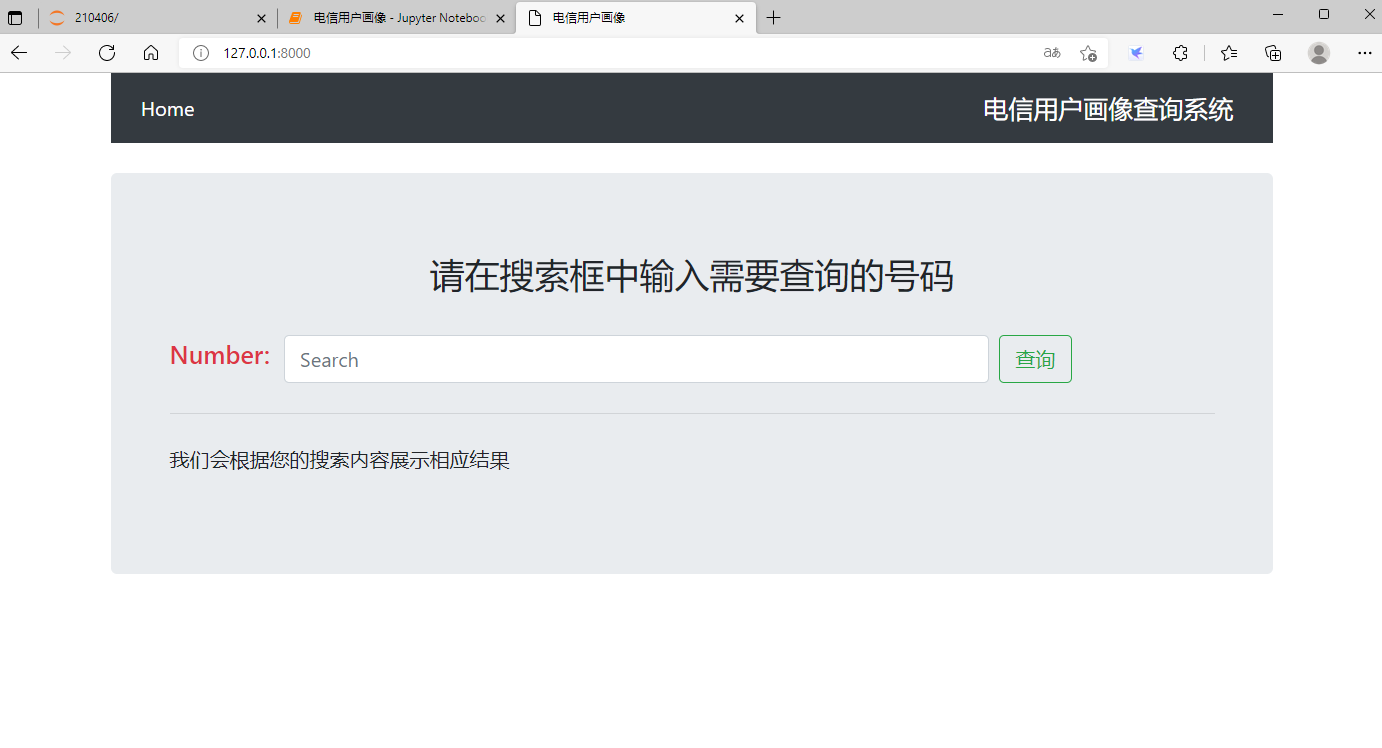Click text 我们会根据您的搜索内容展示相应结果

(x=340, y=461)
